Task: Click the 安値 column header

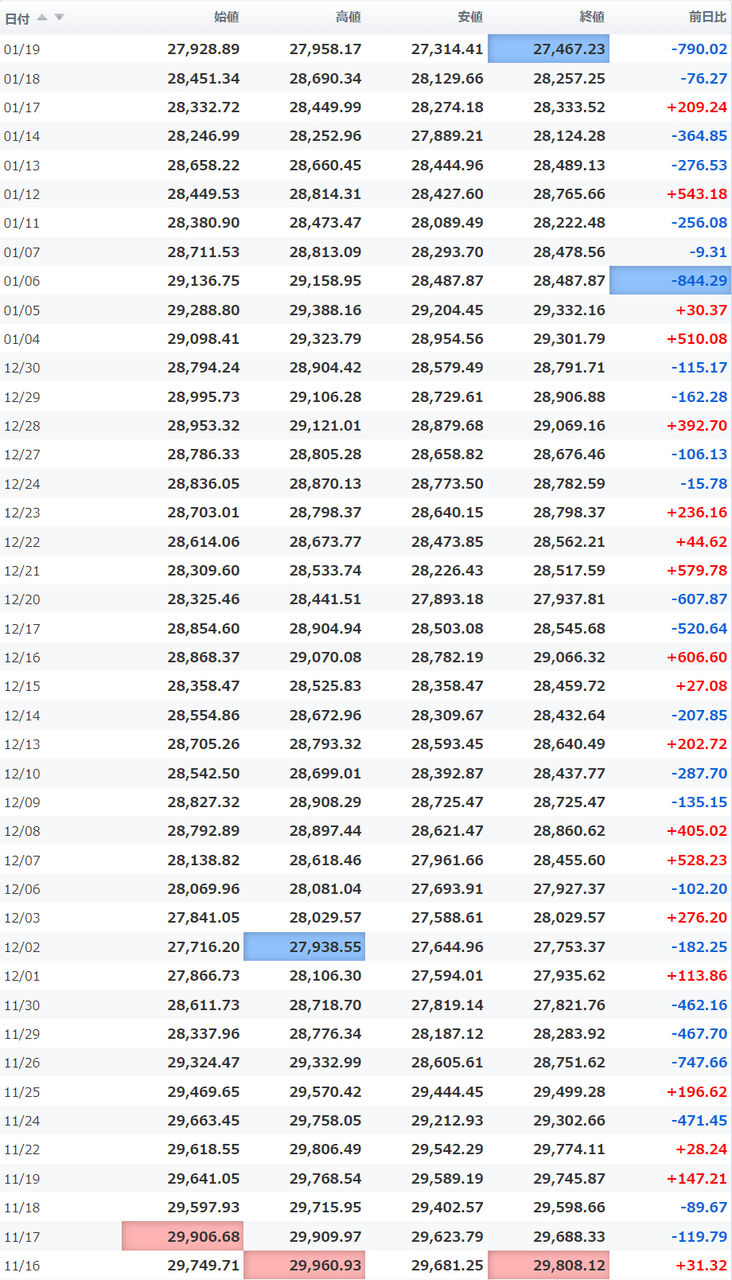Action: (471, 17)
